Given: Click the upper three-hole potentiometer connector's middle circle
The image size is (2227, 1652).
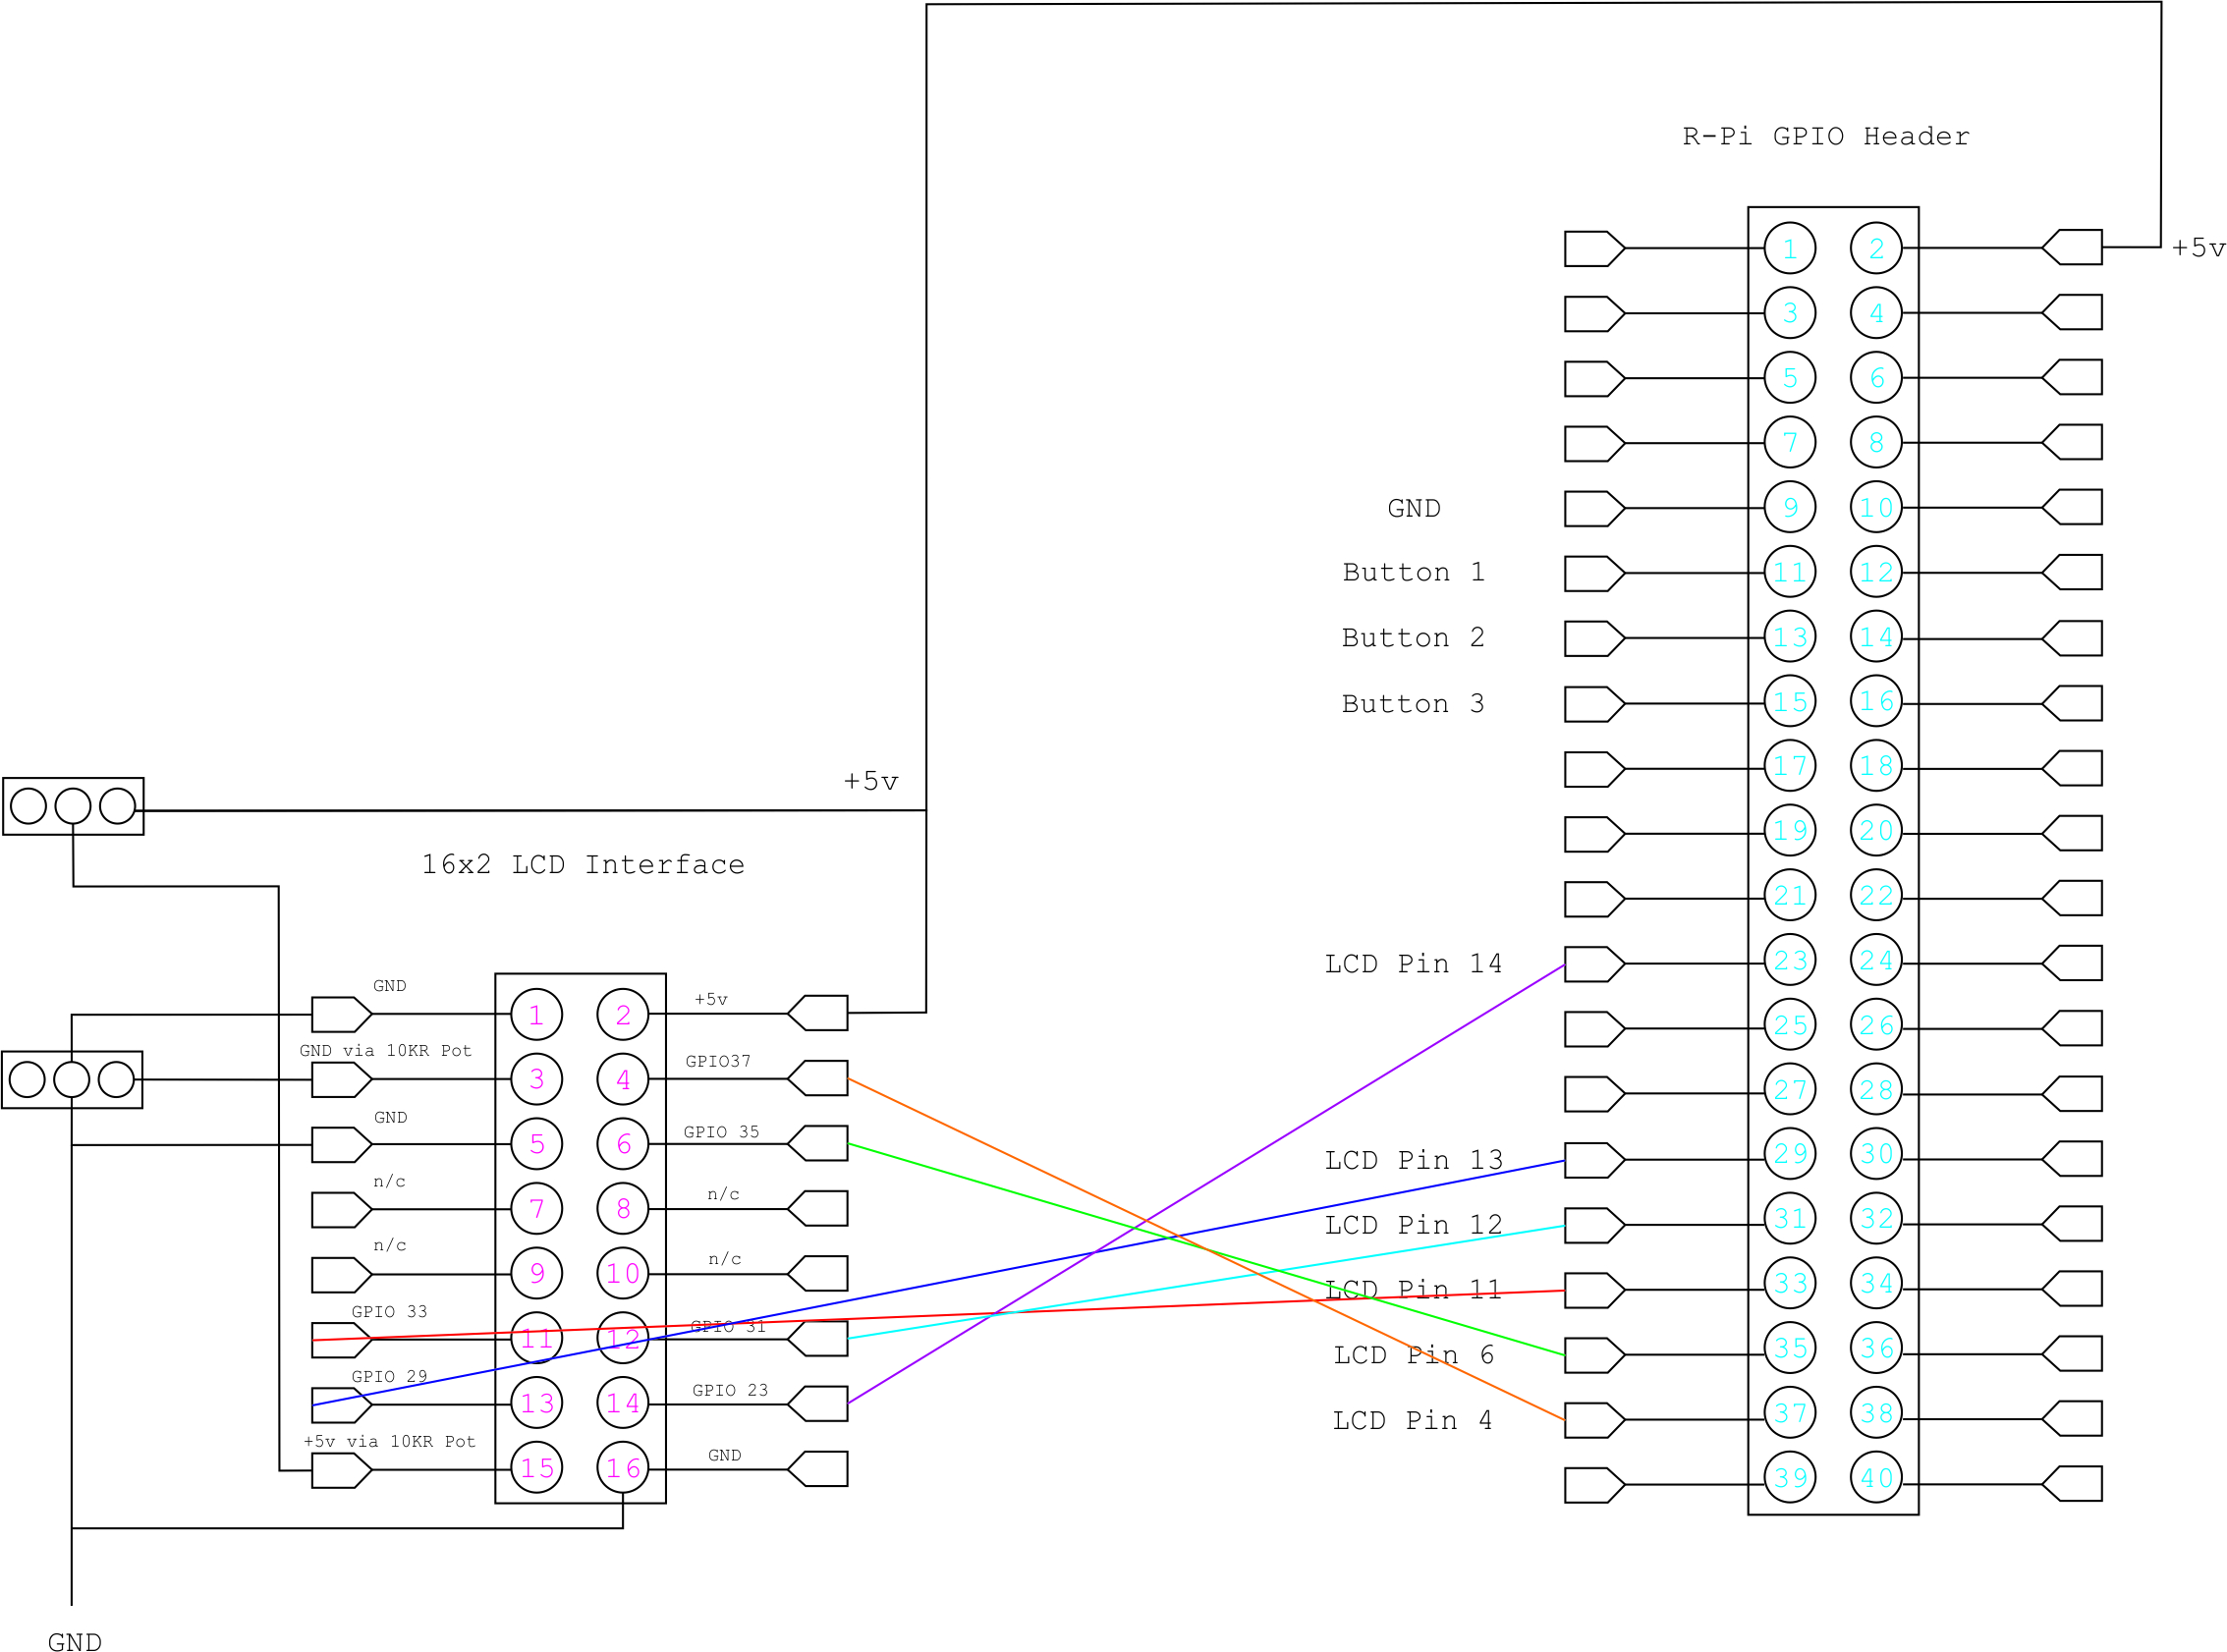Looking at the screenshot, I should pos(73,806).
